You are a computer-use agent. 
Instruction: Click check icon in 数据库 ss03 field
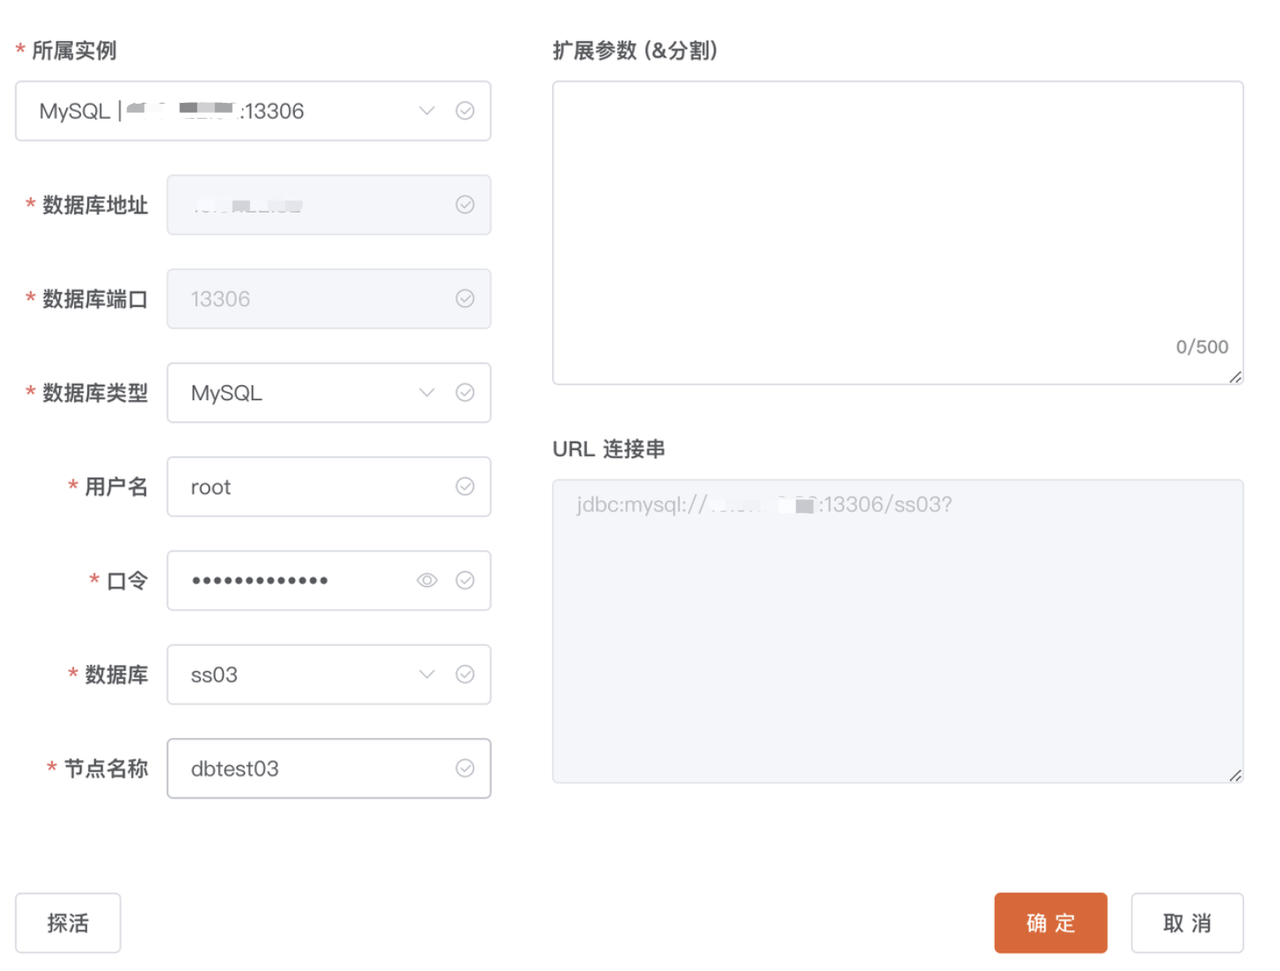pyautogui.click(x=465, y=675)
